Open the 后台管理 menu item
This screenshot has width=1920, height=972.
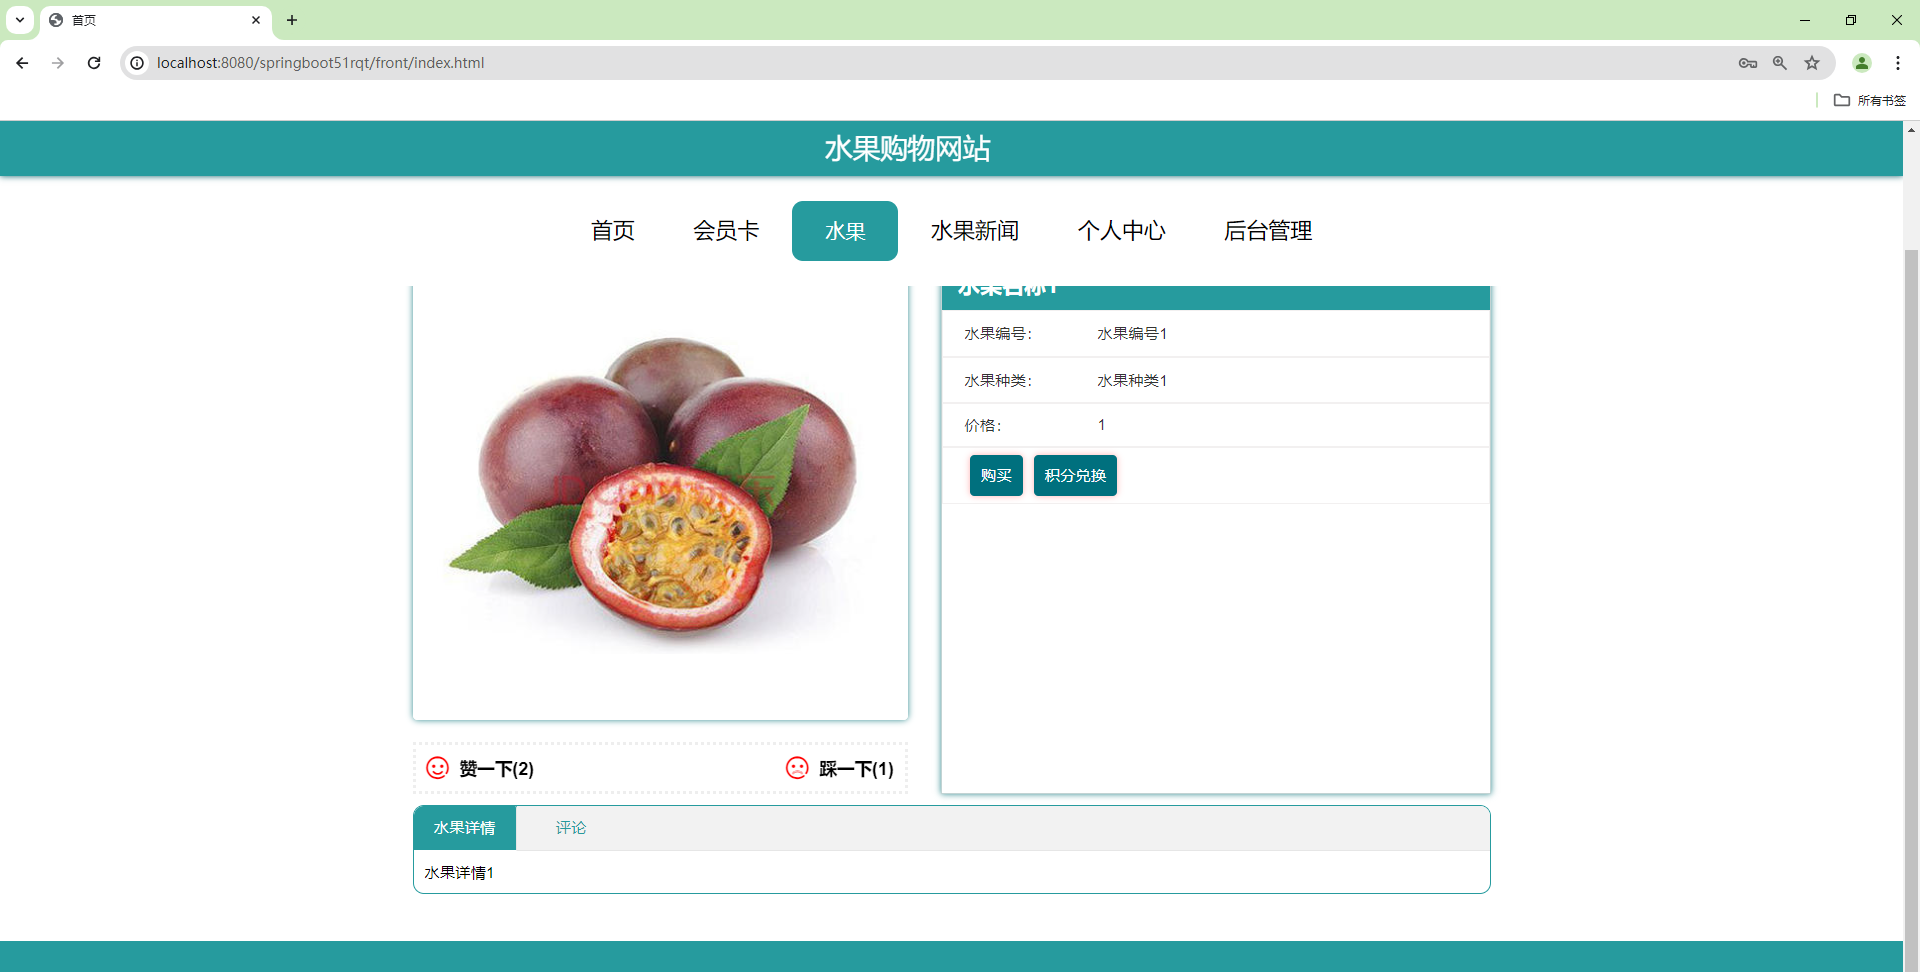(x=1268, y=231)
